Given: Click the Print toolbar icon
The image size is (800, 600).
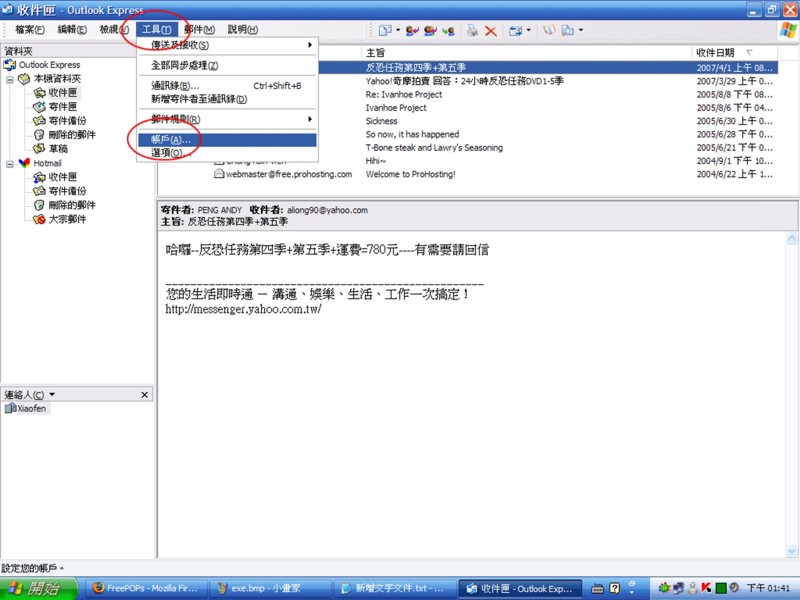Looking at the screenshot, I should click(x=472, y=30).
